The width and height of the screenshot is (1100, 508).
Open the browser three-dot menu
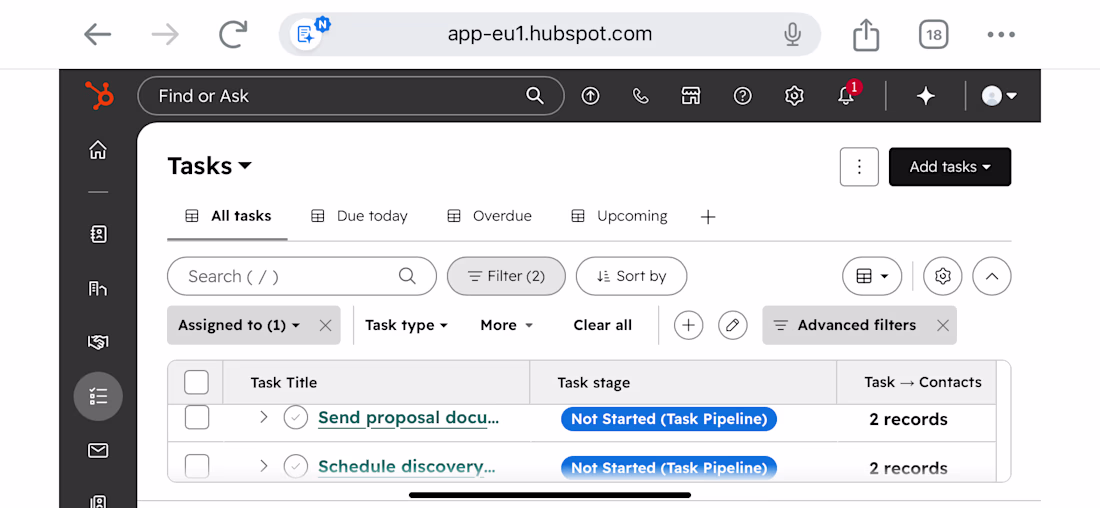(1001, 34)
